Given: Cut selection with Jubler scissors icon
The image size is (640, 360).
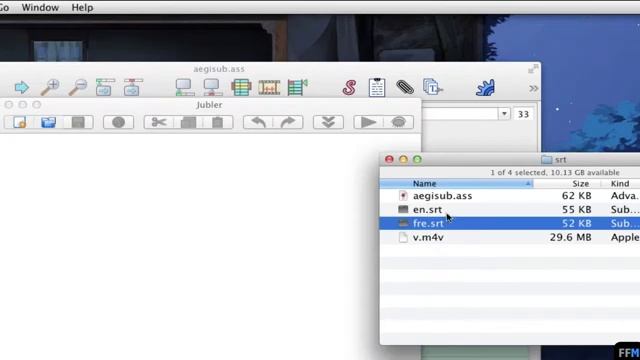Looking at the screenshot, I should tap(159, 122).
